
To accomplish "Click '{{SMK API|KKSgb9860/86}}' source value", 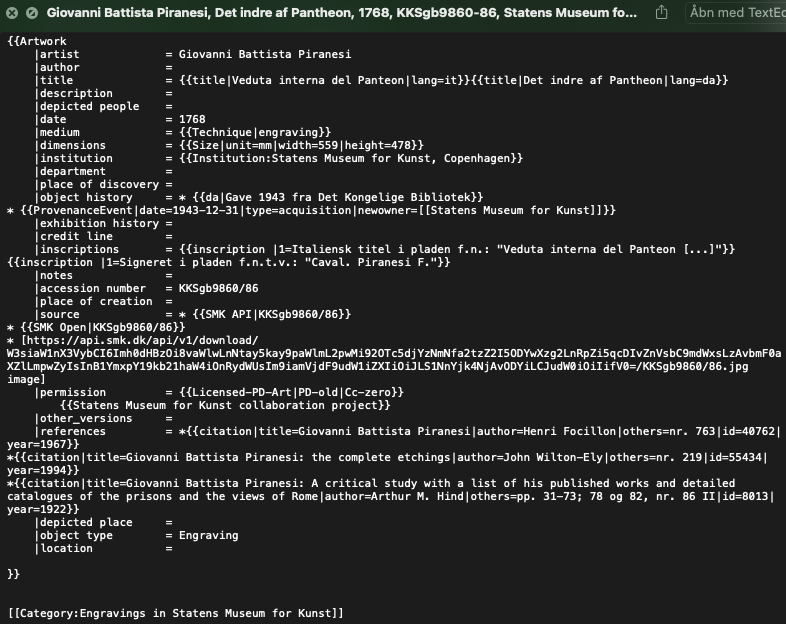I will [x=271, y=315].
